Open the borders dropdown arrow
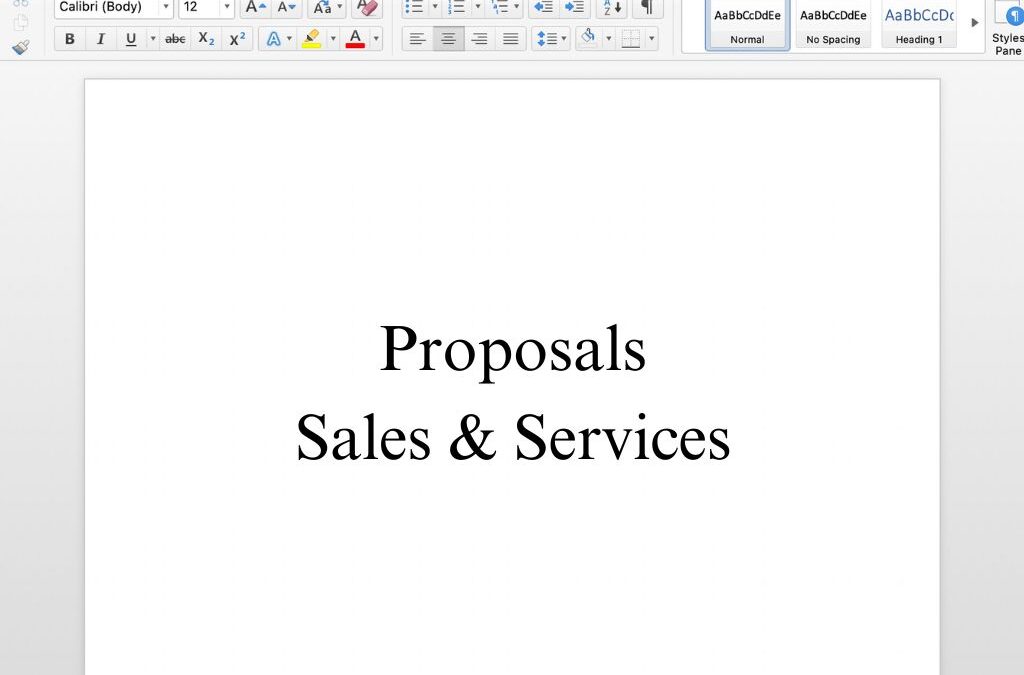This screenshot has width=1024, height=675. pos(652,39)
